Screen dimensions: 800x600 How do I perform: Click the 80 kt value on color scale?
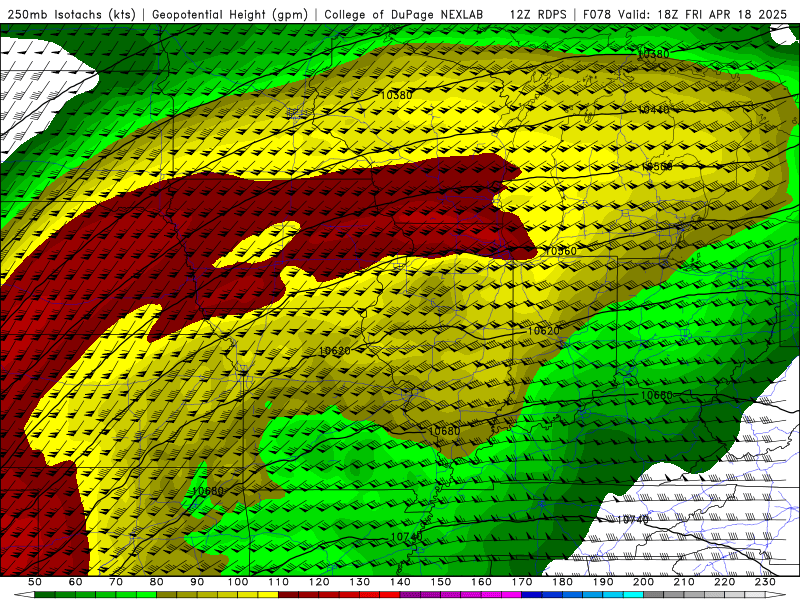click(x=157, y=582)
